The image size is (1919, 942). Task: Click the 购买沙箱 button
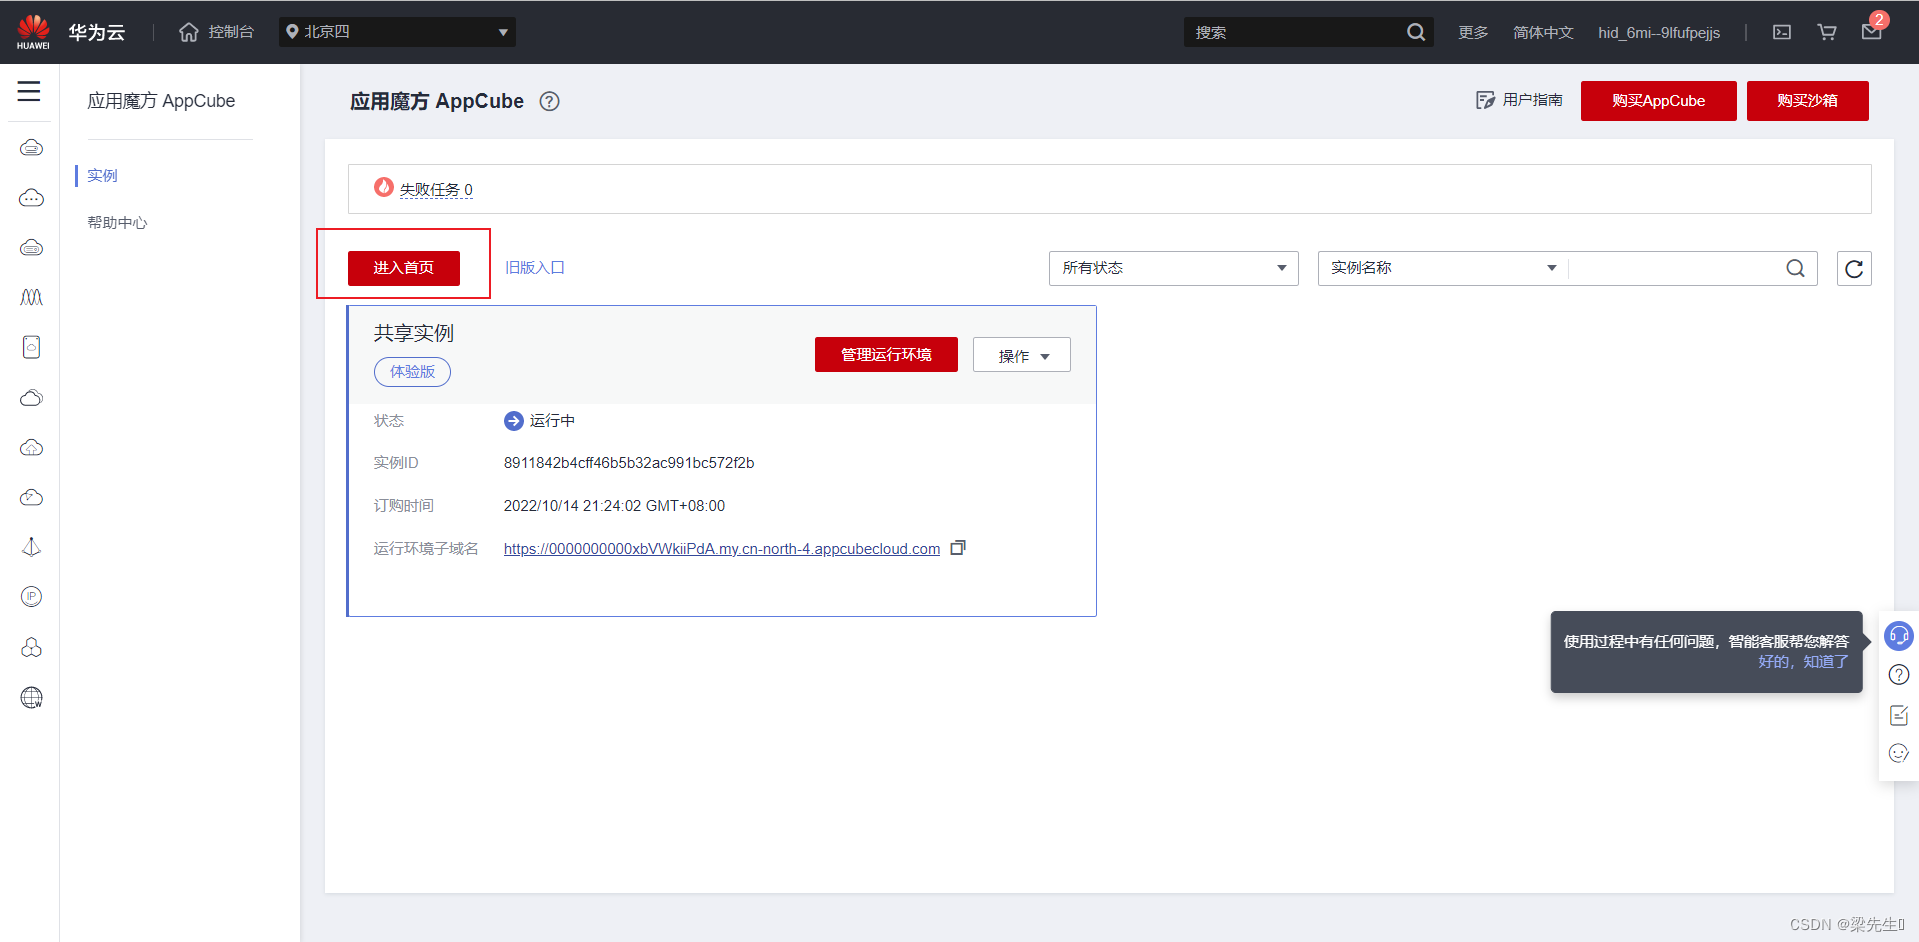[x=1807, y=101]
